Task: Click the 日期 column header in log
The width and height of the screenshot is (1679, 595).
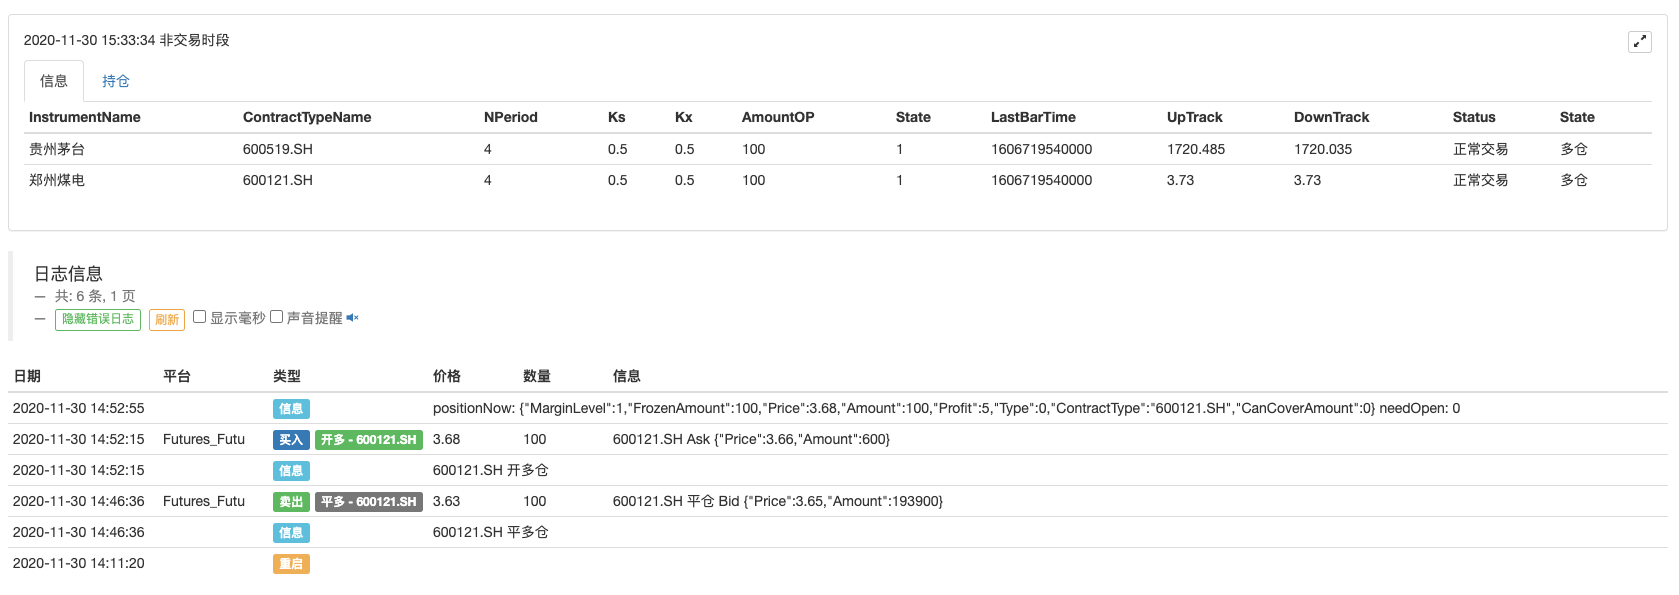Action: coord(27,376)
